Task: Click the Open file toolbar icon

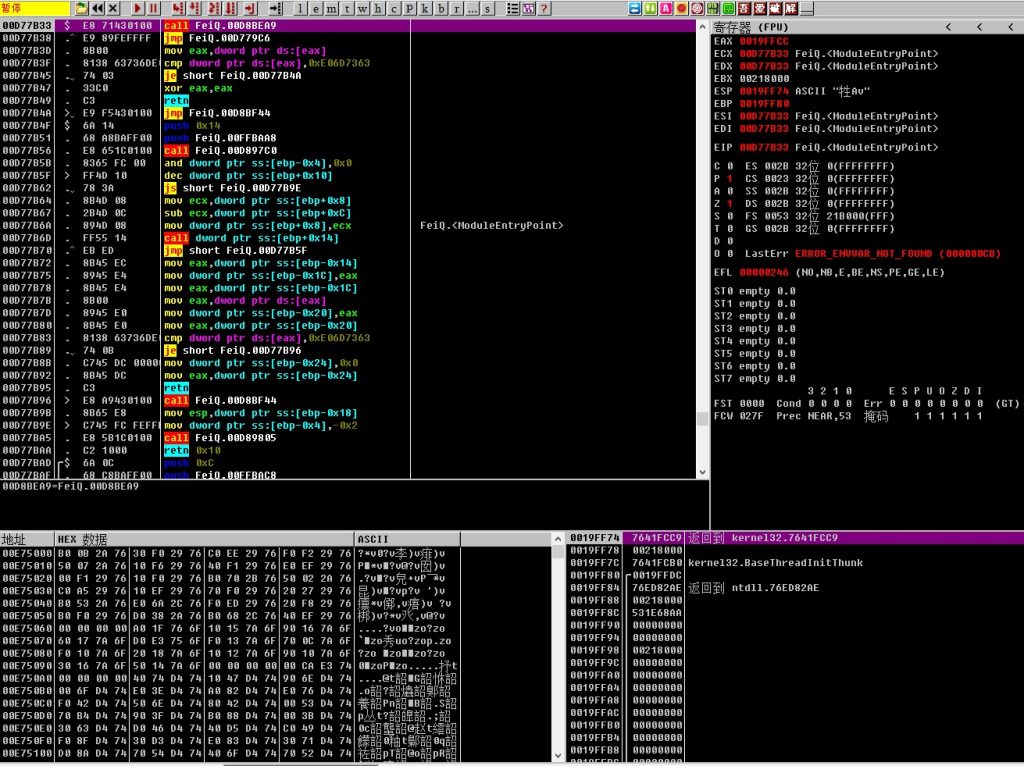Action: (82, 8)
